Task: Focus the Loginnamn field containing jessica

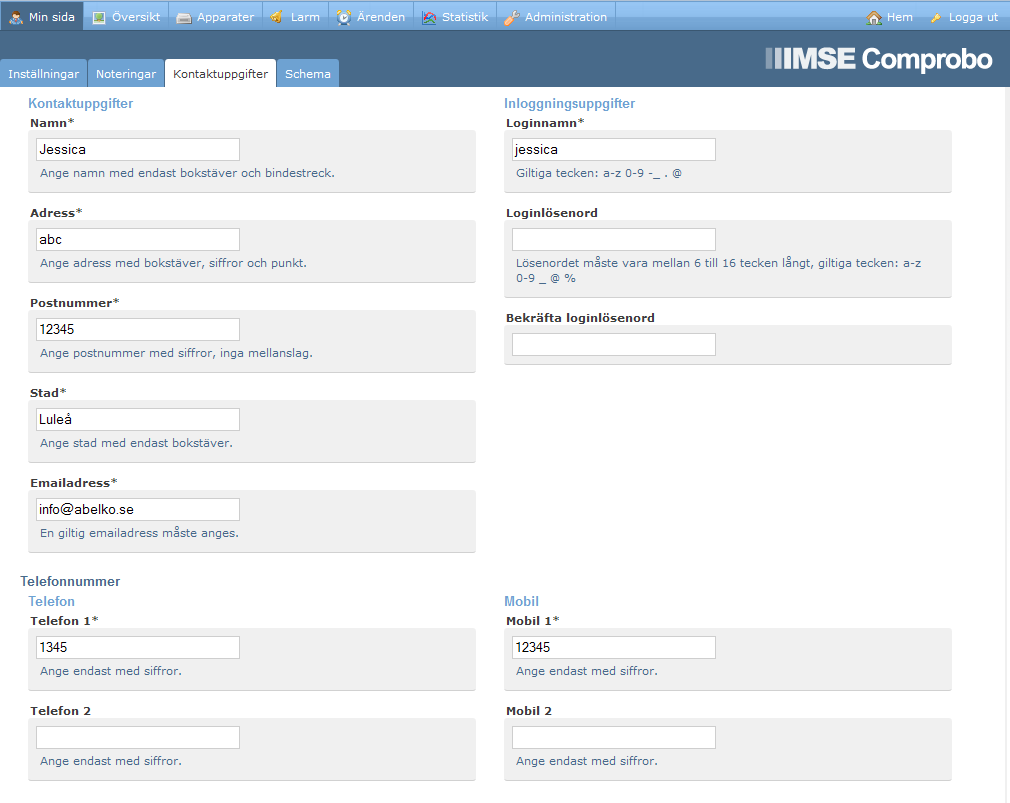Action: click(614, 149)
